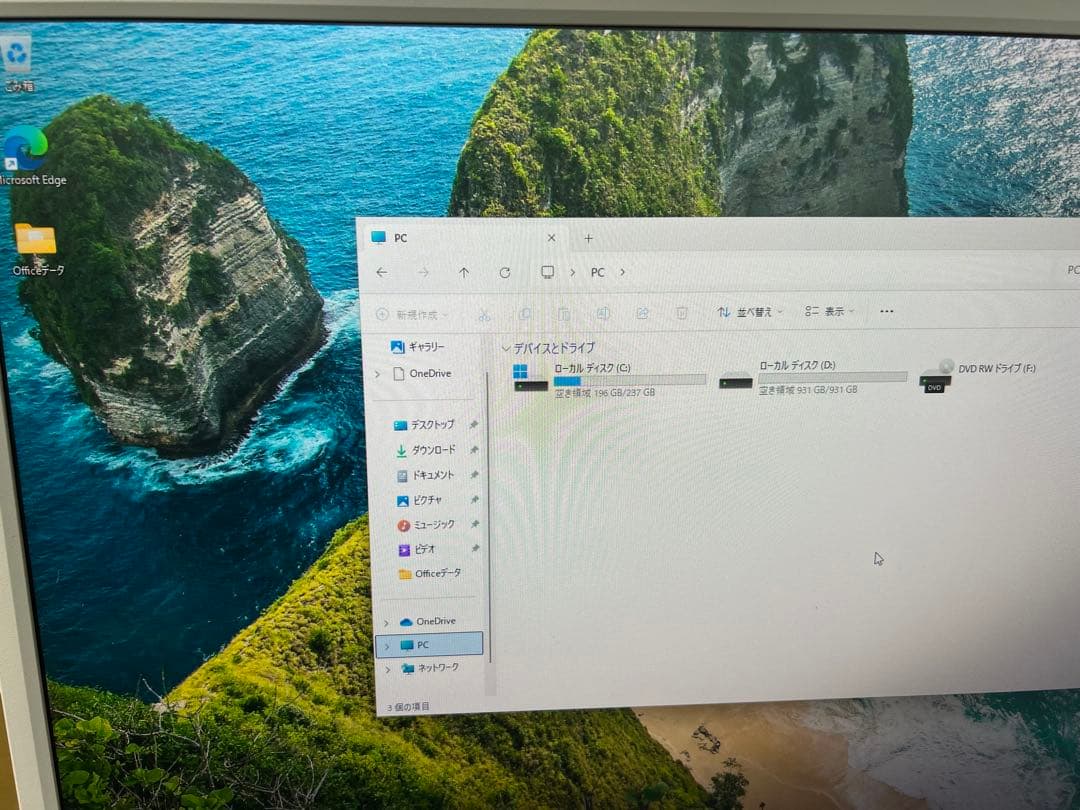Select the Cut icon in the toolbar
This screenshot has width=1080, height=810.
coord(485,311)
